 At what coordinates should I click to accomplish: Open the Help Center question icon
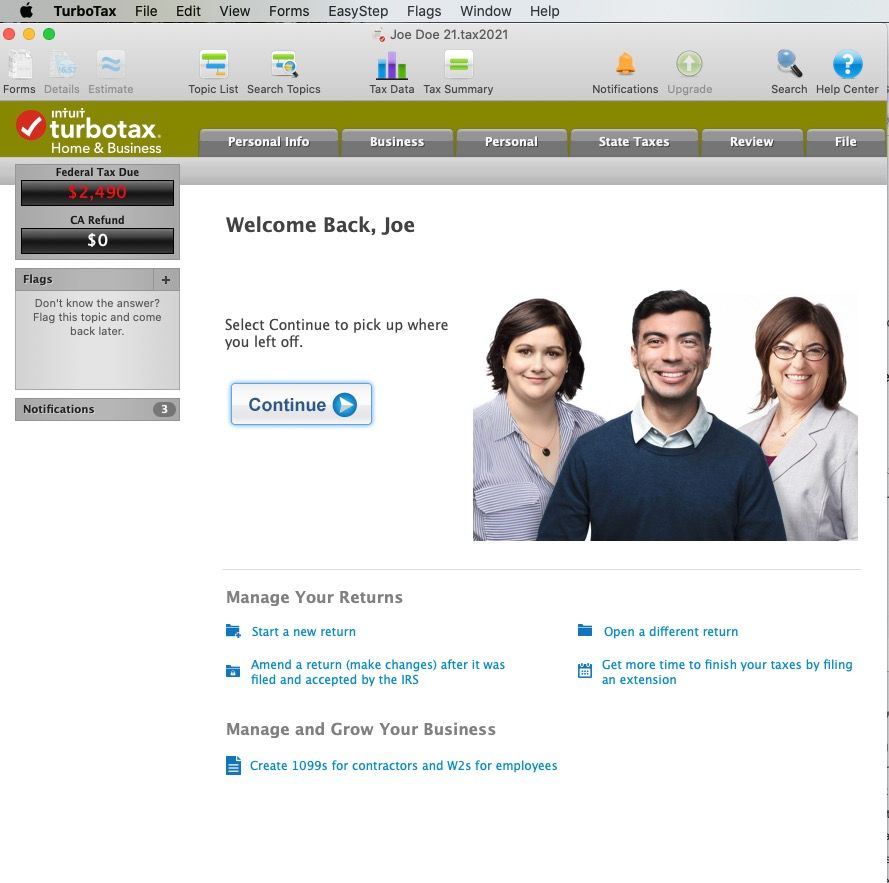pyautogui.click(x=847, y=64)
